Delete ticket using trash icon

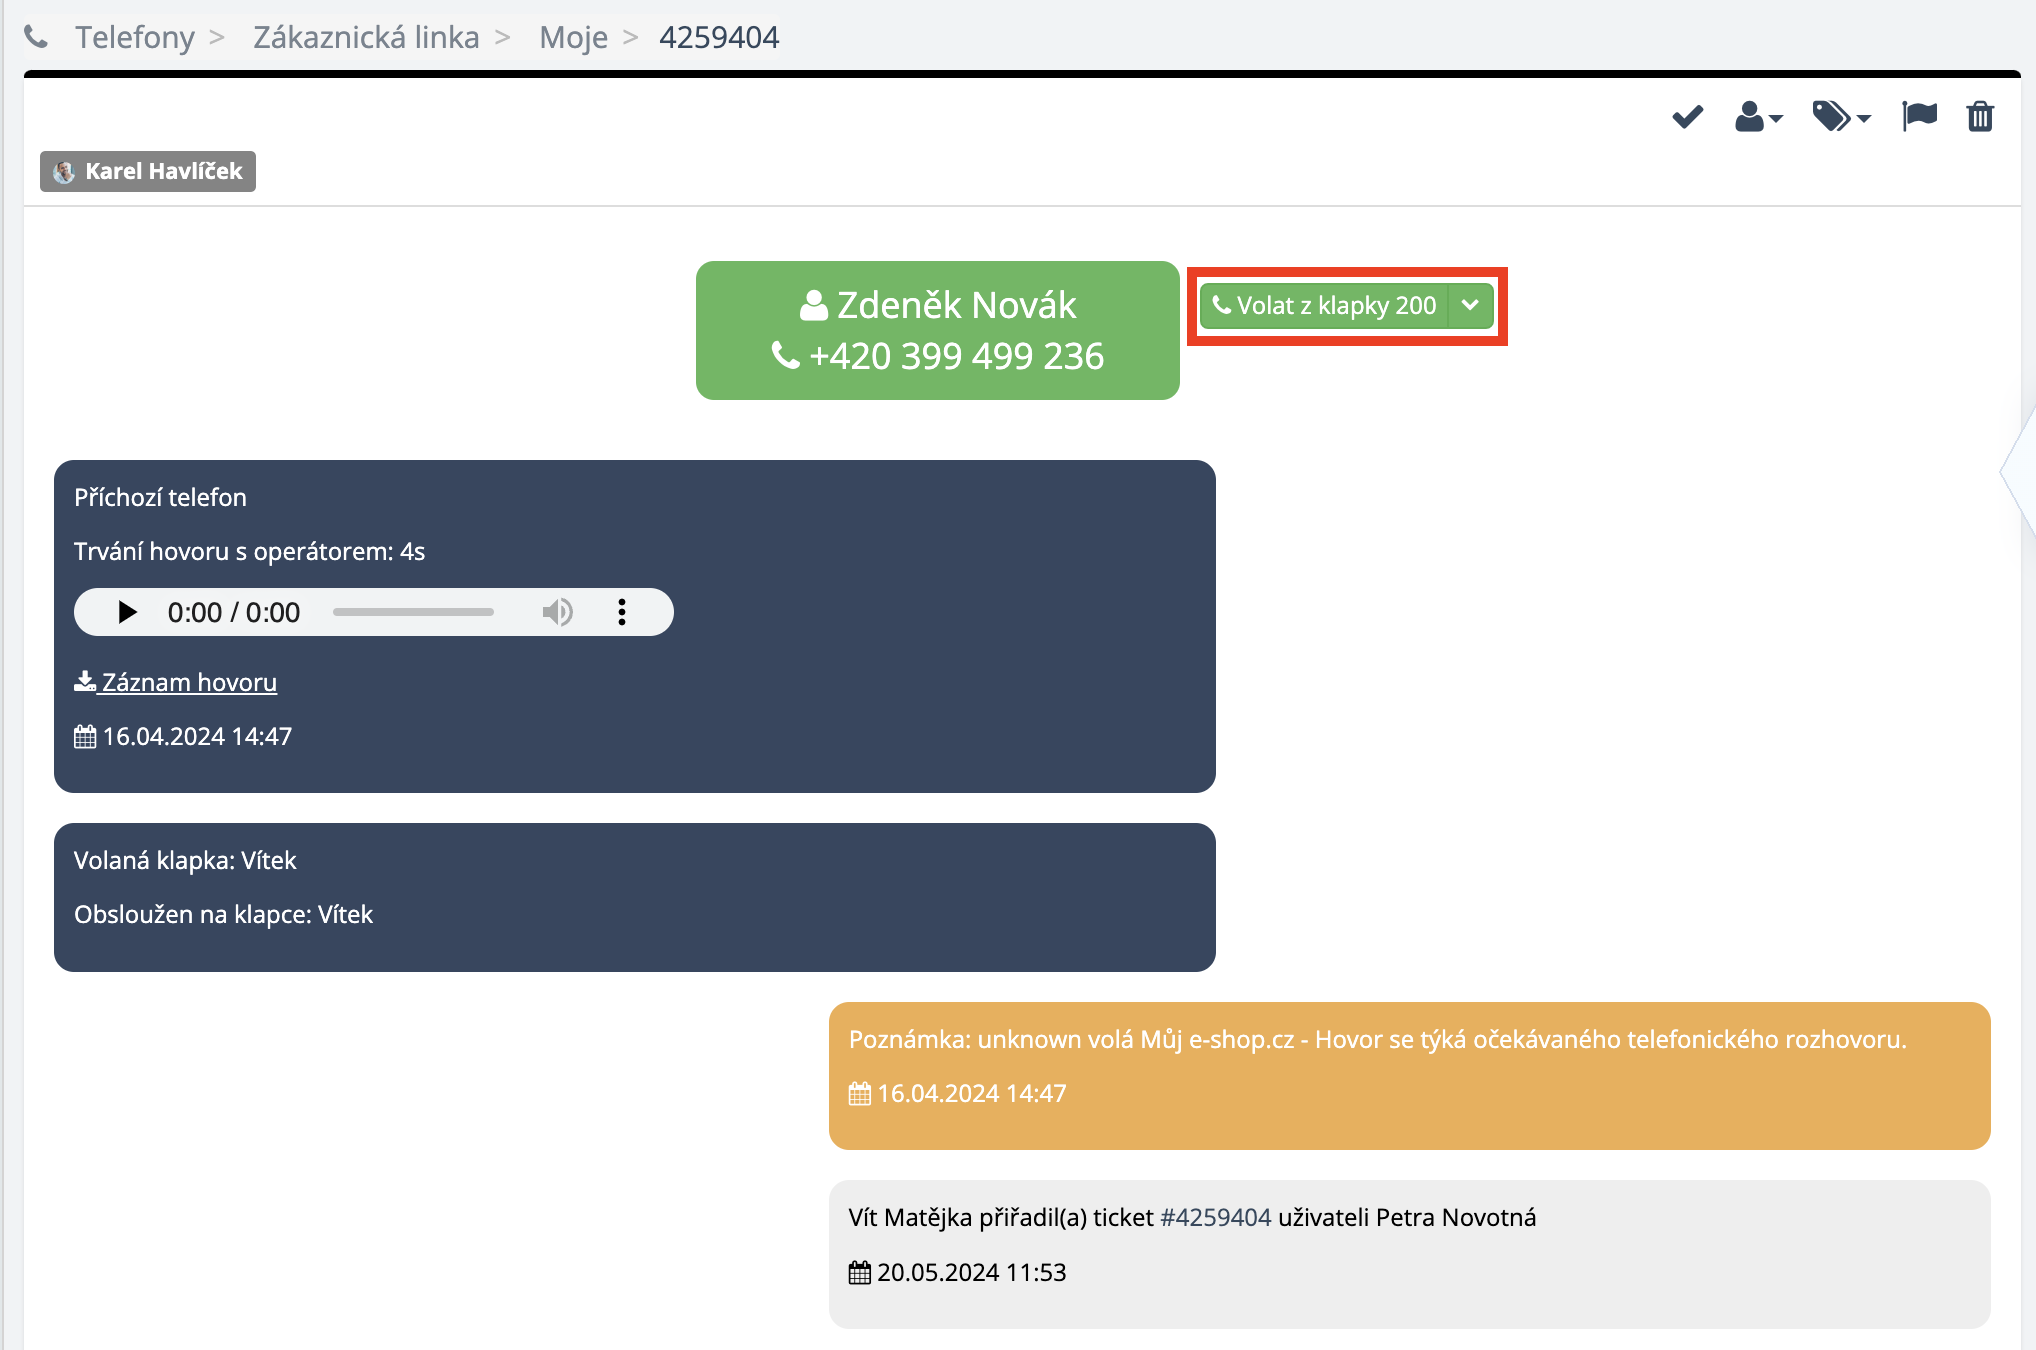pyautogui.click(x=1980, y=117)
